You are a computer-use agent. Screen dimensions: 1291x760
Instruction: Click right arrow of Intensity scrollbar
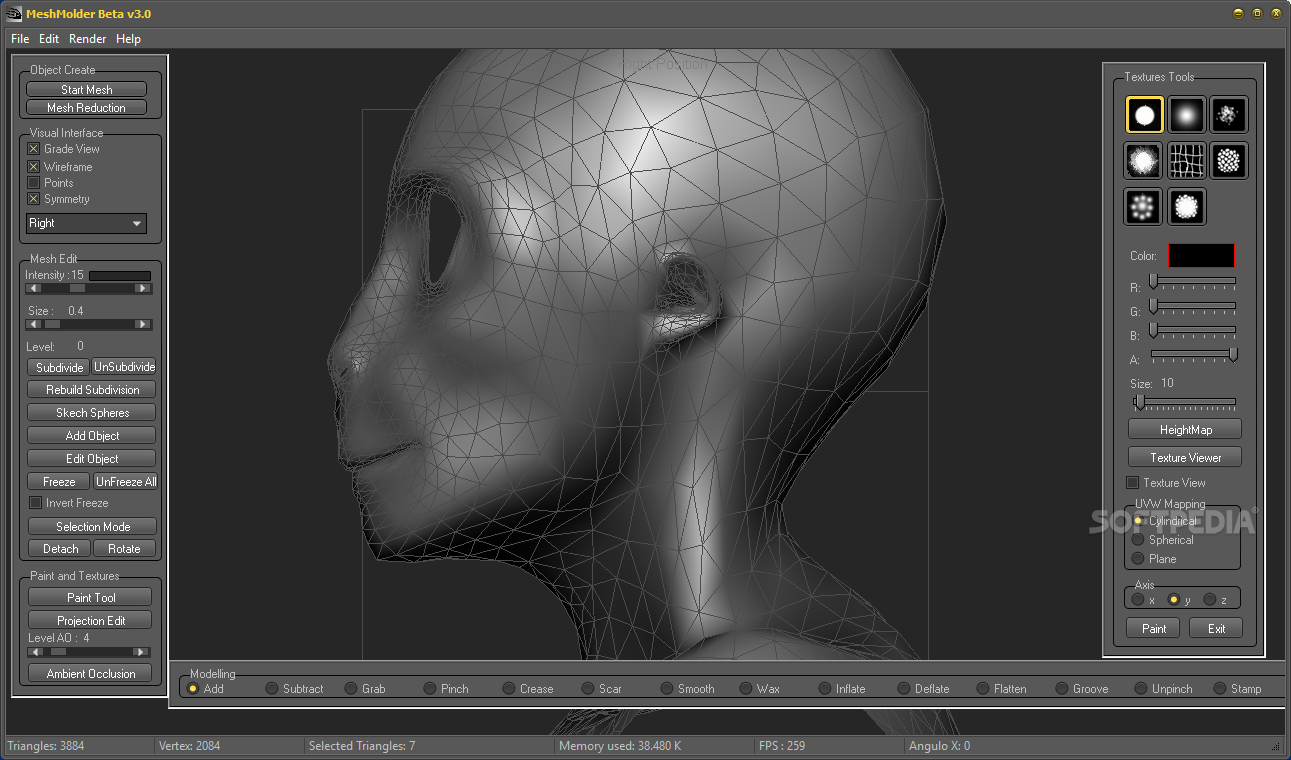click(143, 288)
